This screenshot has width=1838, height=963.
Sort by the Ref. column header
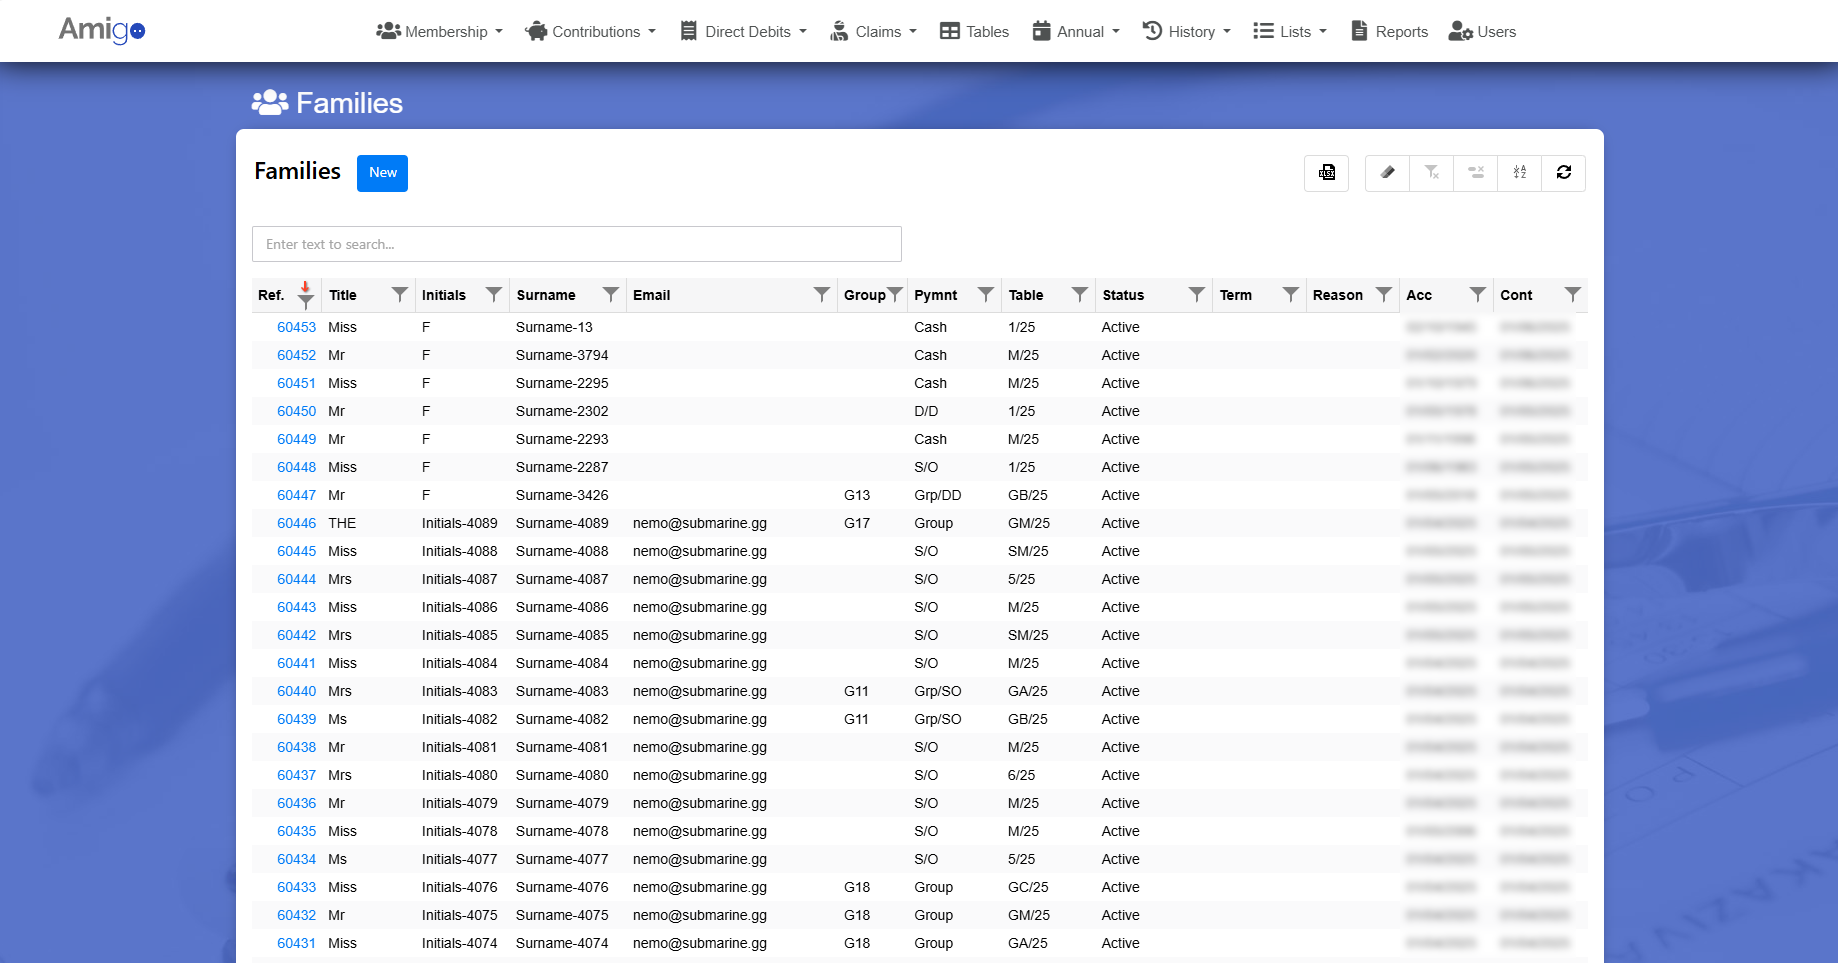[271, 295]
